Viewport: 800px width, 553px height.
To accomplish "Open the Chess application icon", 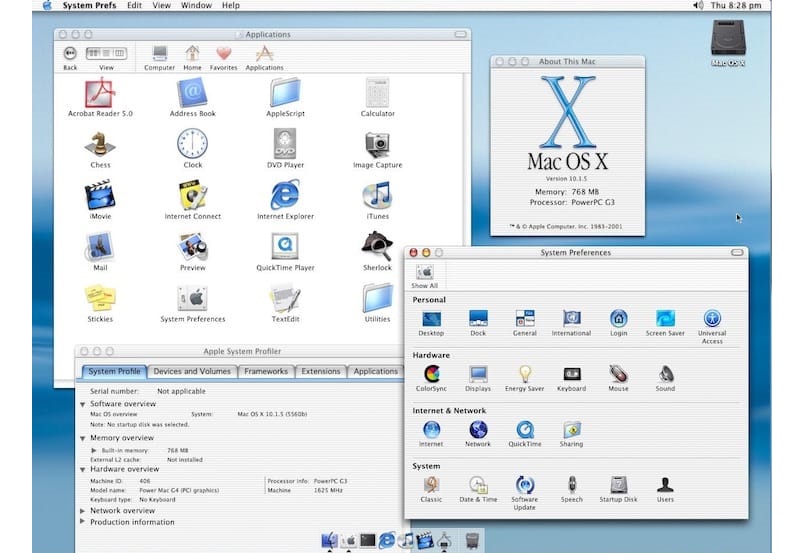I will pyautogui.click(x=100, y=143).
